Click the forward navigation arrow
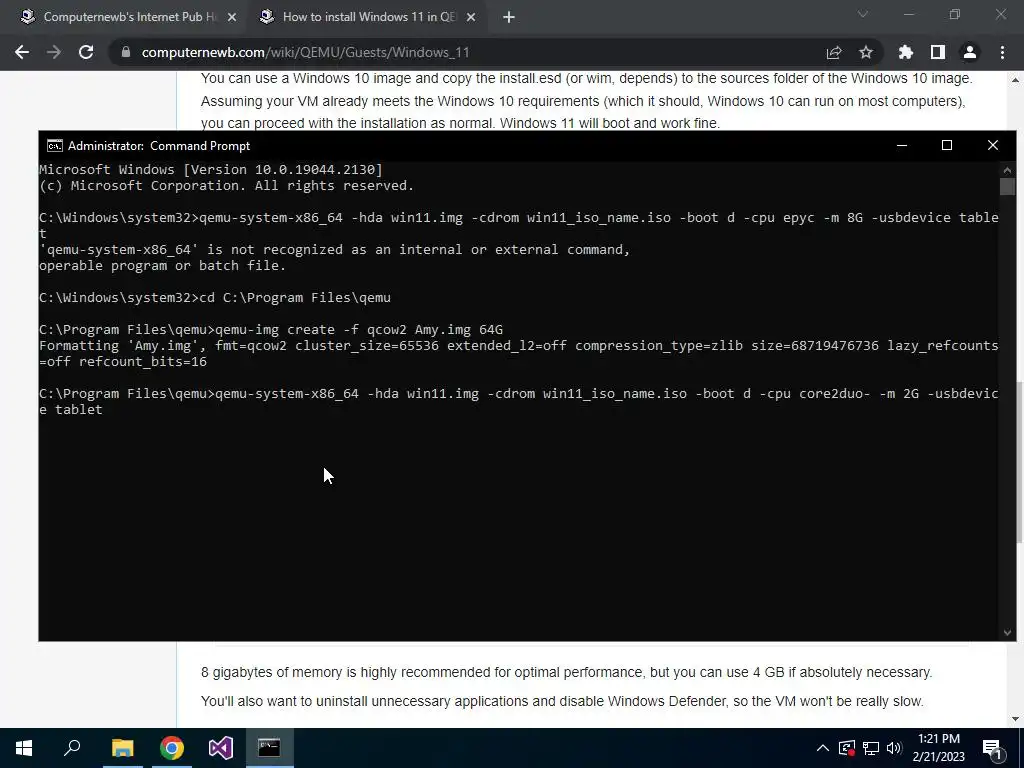 pos(54,52)
